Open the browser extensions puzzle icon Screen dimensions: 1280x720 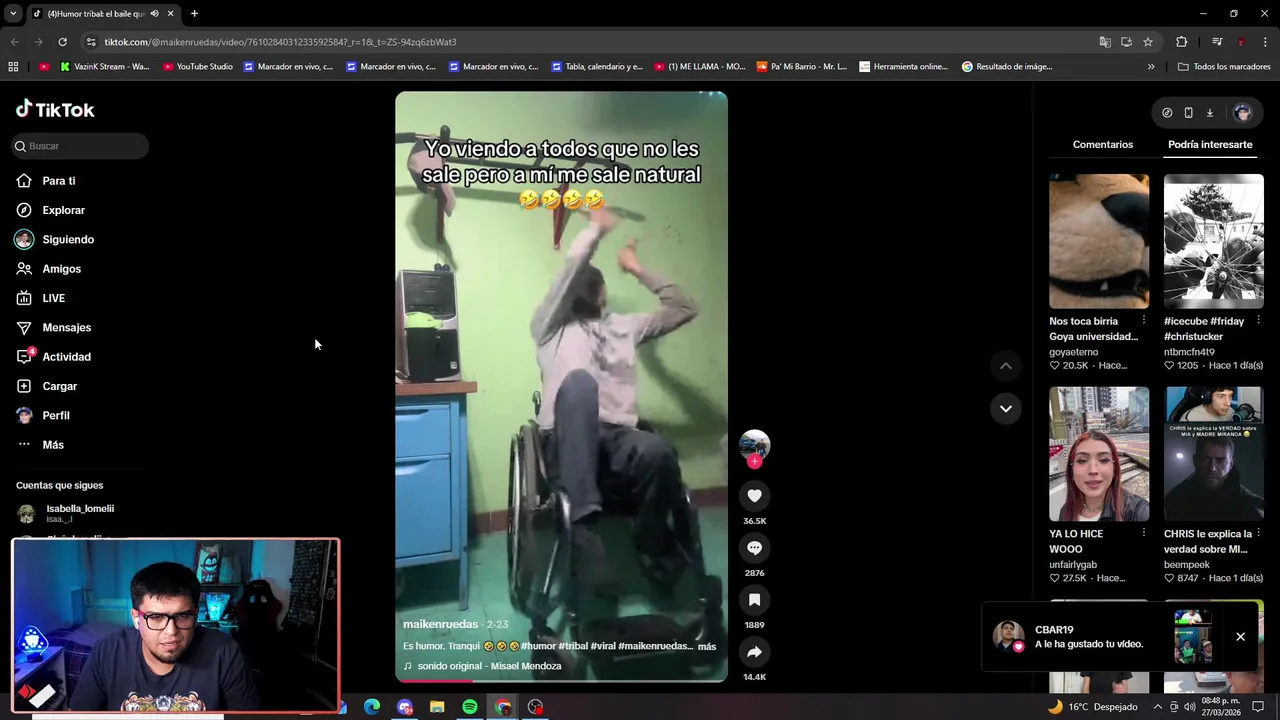(x=1182, y=42)
